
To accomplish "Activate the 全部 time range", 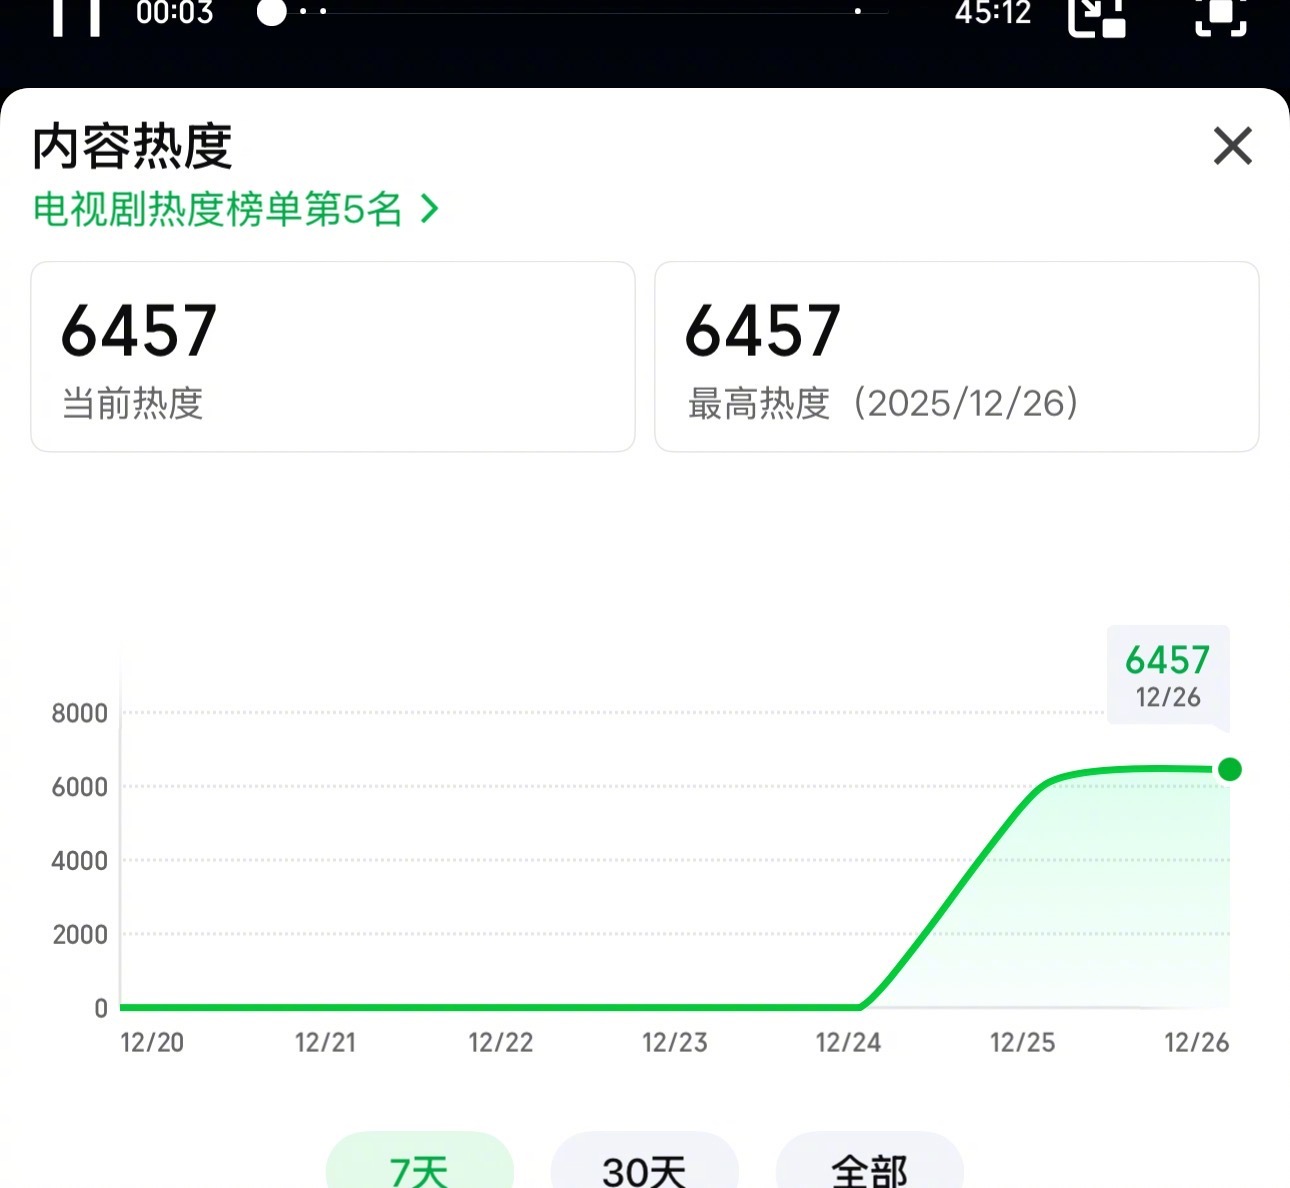I will point(869,1168).
